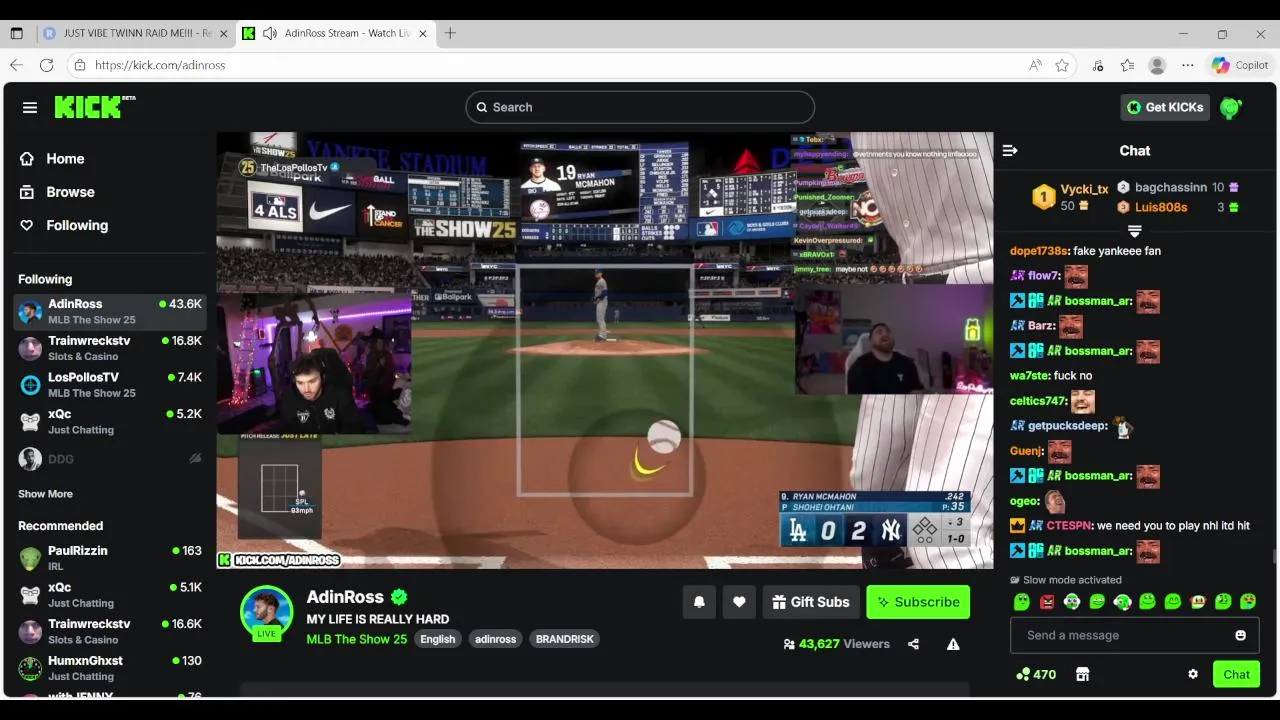
Task: Open HumxnGhxst in Recommended channels
Action: coord(110,668)
